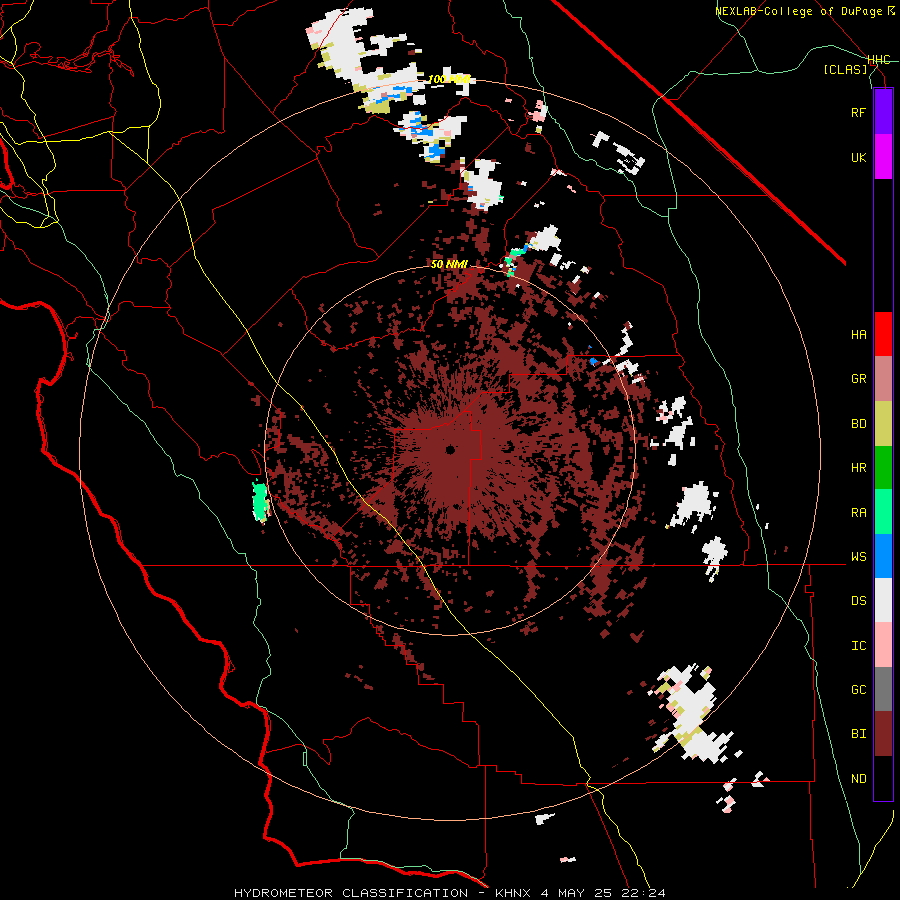900x900 pixels.
Task: Click the ND legend label
Action: click(858, 779)
